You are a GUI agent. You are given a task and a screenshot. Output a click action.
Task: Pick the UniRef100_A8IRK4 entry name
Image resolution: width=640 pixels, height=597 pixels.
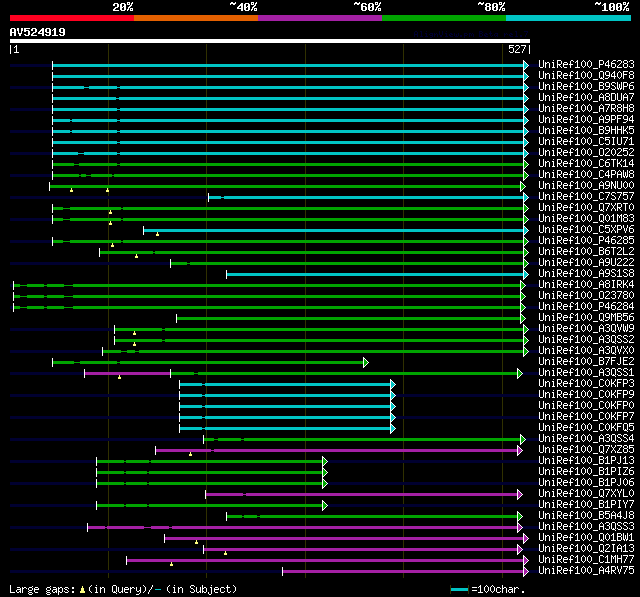pyautogui.click(x=586, y=284)
